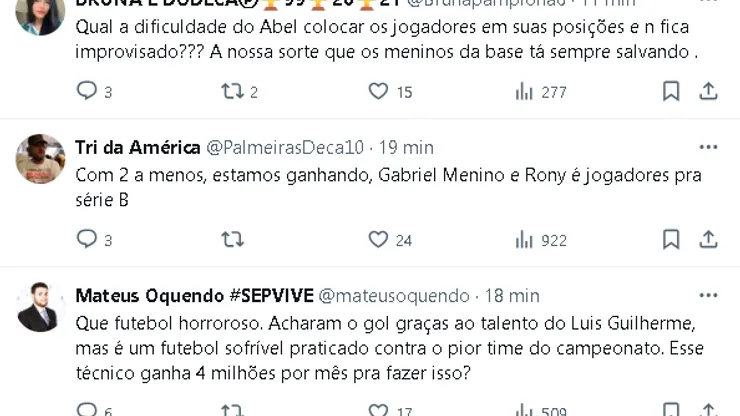
Task: Reply to Bruna's tweet about Abel
Action: (87, 92)
